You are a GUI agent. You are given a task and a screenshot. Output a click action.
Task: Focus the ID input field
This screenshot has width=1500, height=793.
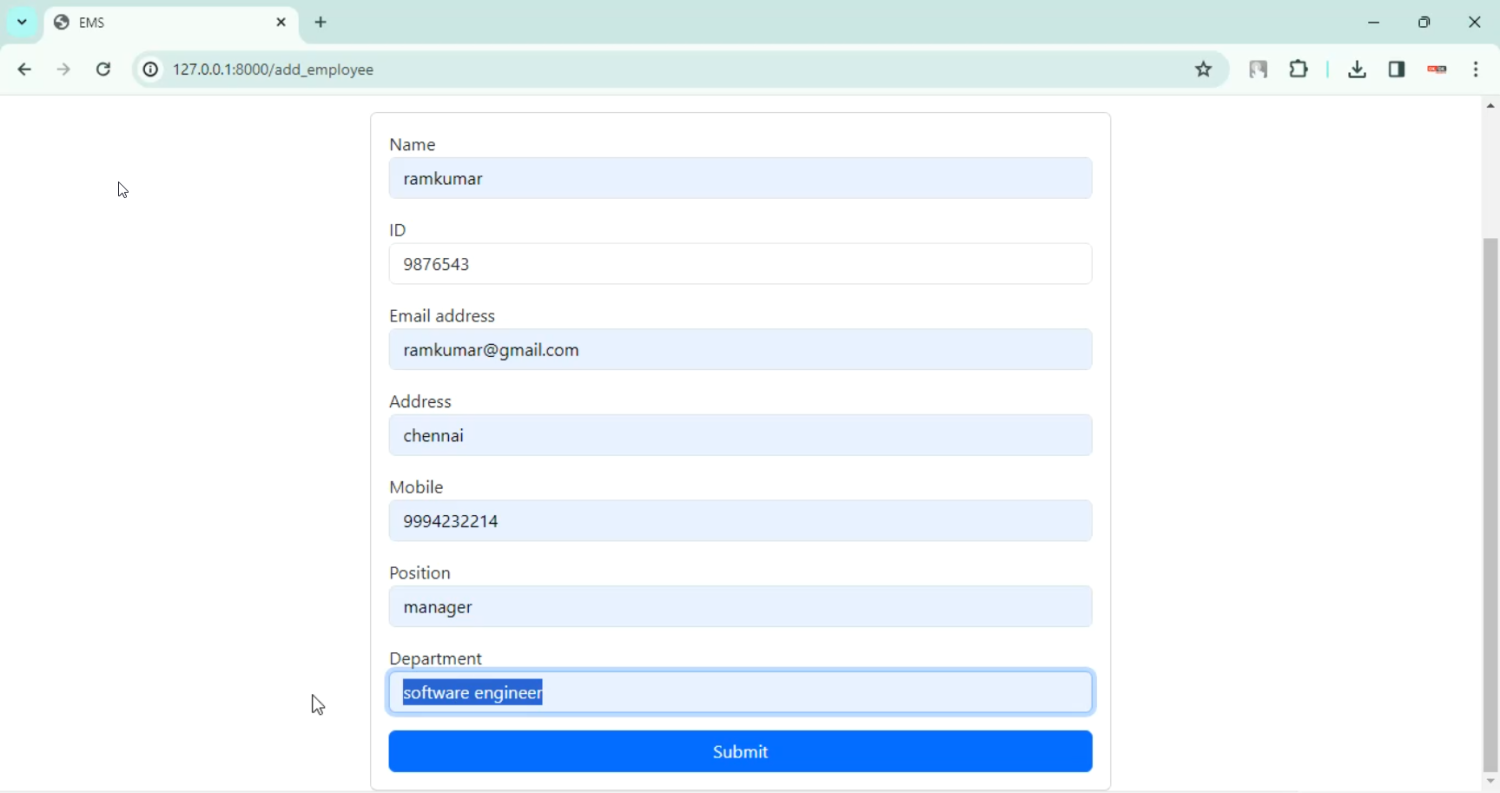(740, 264)
